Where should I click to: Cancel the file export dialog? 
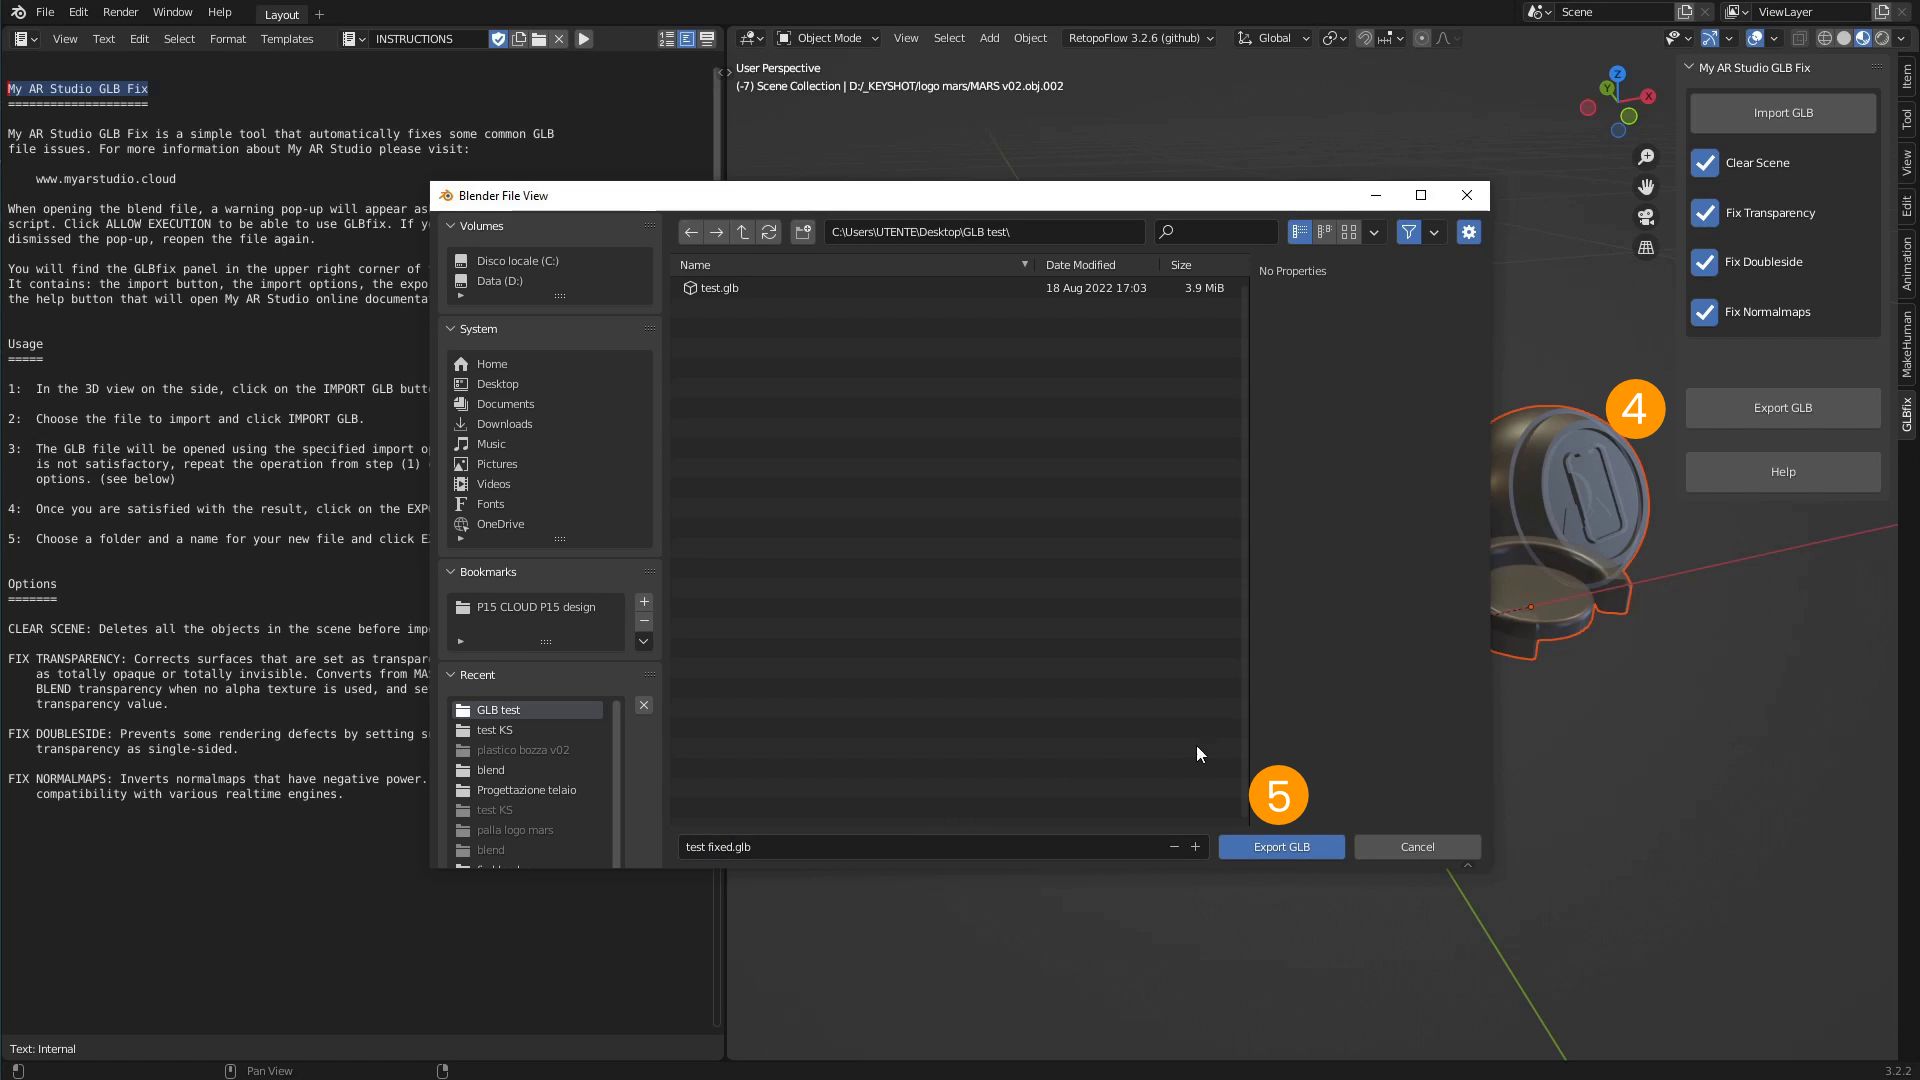[x=1417, y=847]
